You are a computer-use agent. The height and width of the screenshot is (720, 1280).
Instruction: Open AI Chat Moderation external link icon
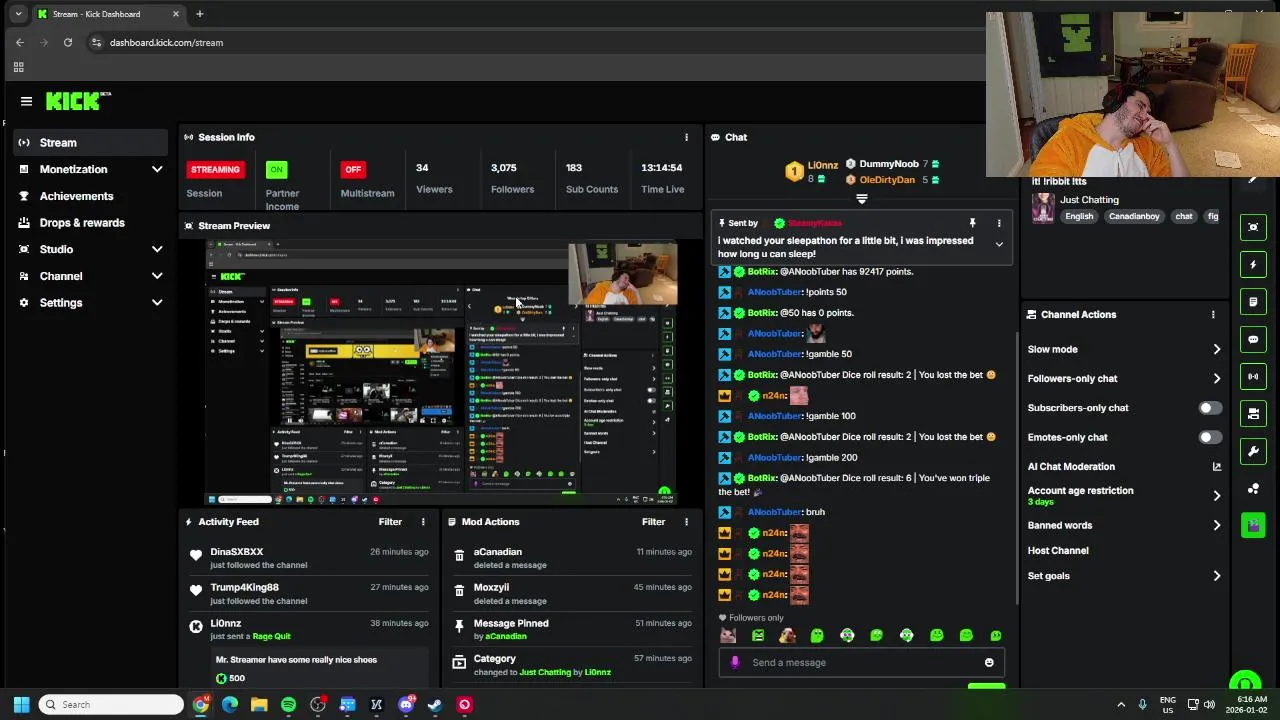point(1216,467)
